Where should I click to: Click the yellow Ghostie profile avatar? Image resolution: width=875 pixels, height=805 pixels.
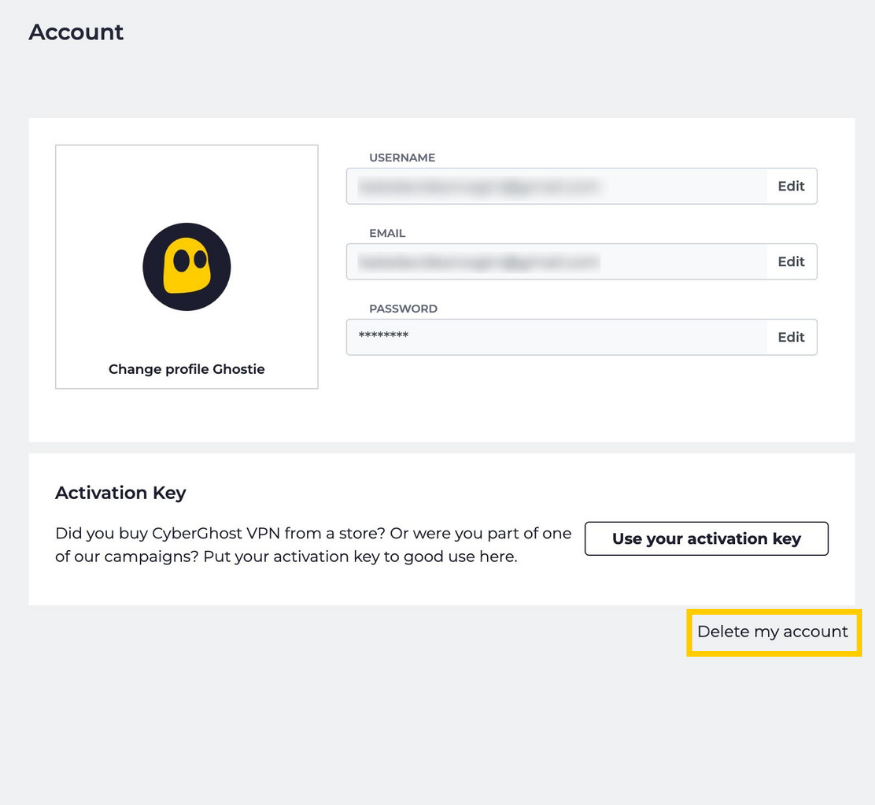[186, 267]
